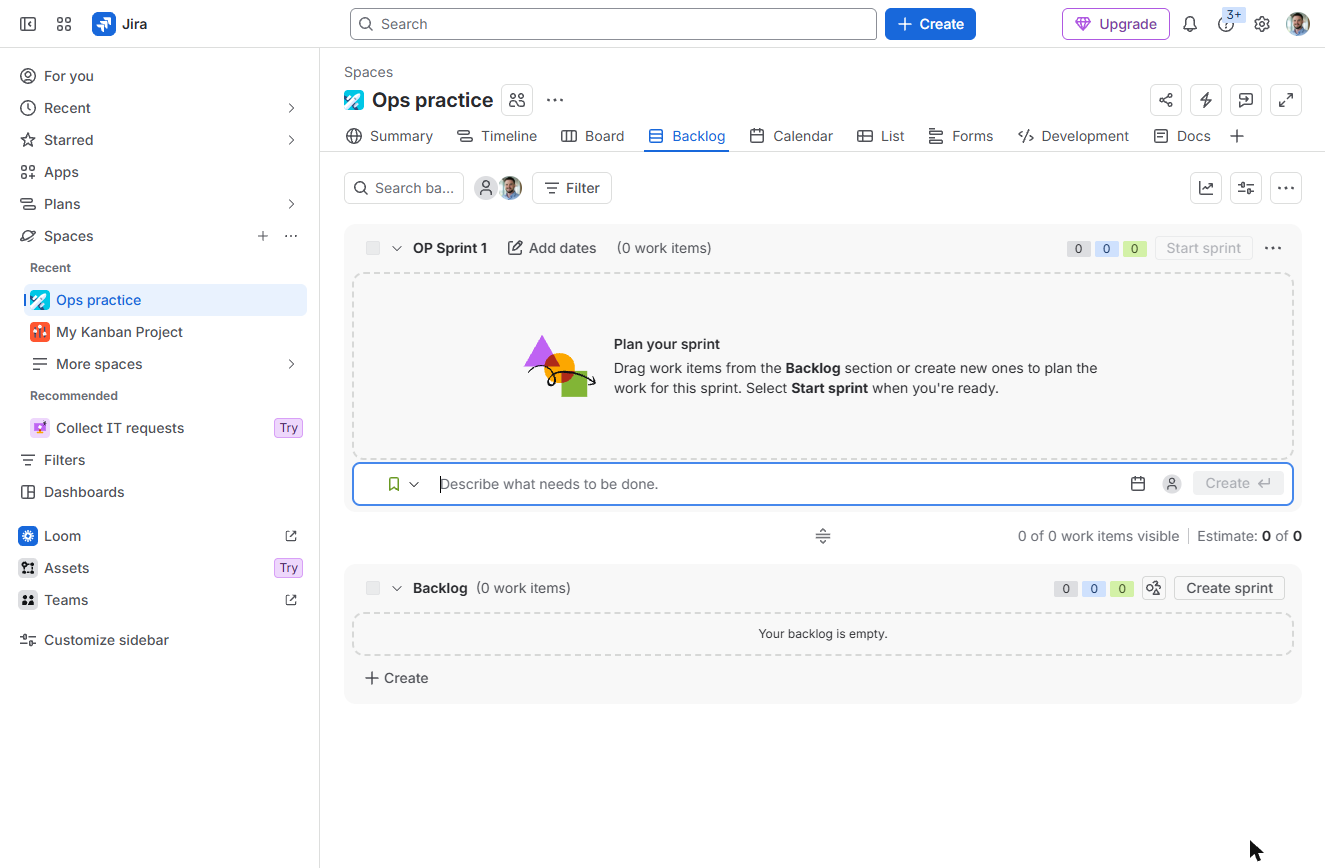Click the Spaces breadcrumb link
This screenshot has width=1325, height=868.
(368, 72)
